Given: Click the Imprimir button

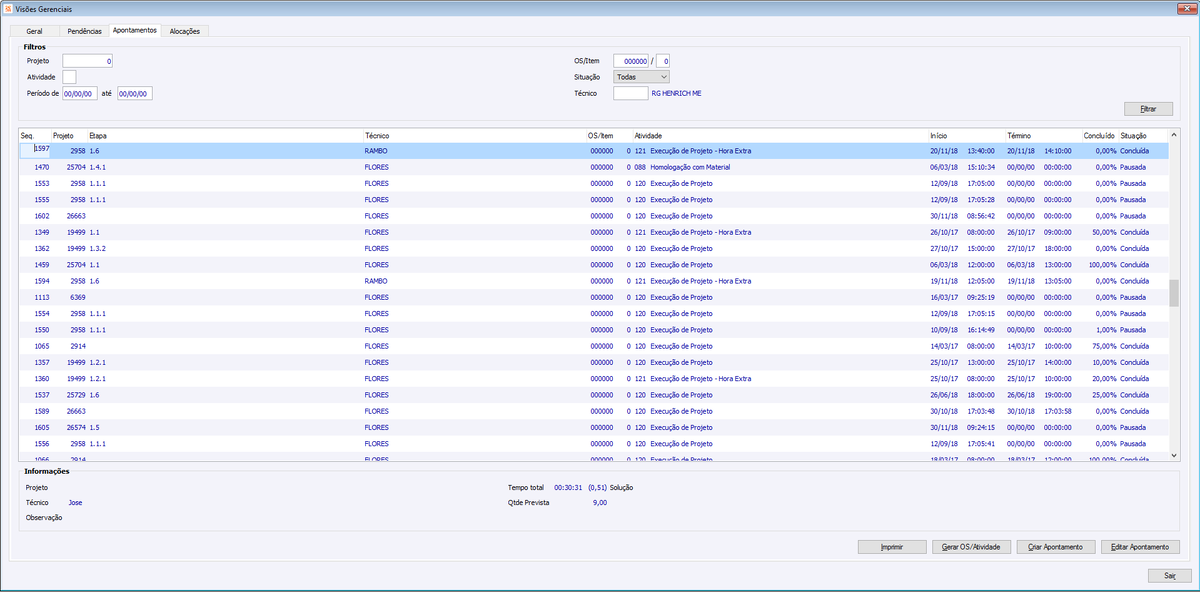Looking at the screenshot, I should (893, 547).
